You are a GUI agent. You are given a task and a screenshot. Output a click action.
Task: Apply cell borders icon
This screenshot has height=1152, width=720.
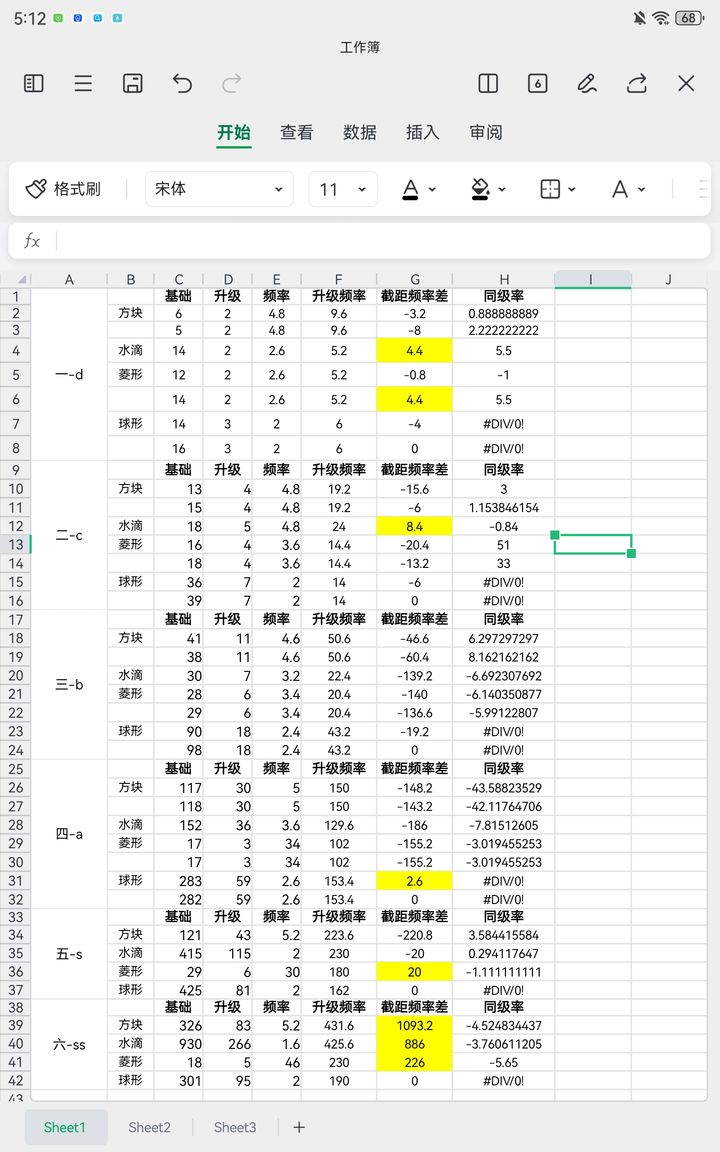coord(550,189)
